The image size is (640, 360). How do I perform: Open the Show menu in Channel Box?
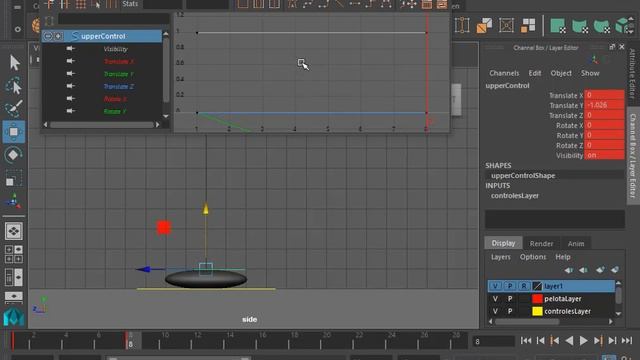click(590, 73)
